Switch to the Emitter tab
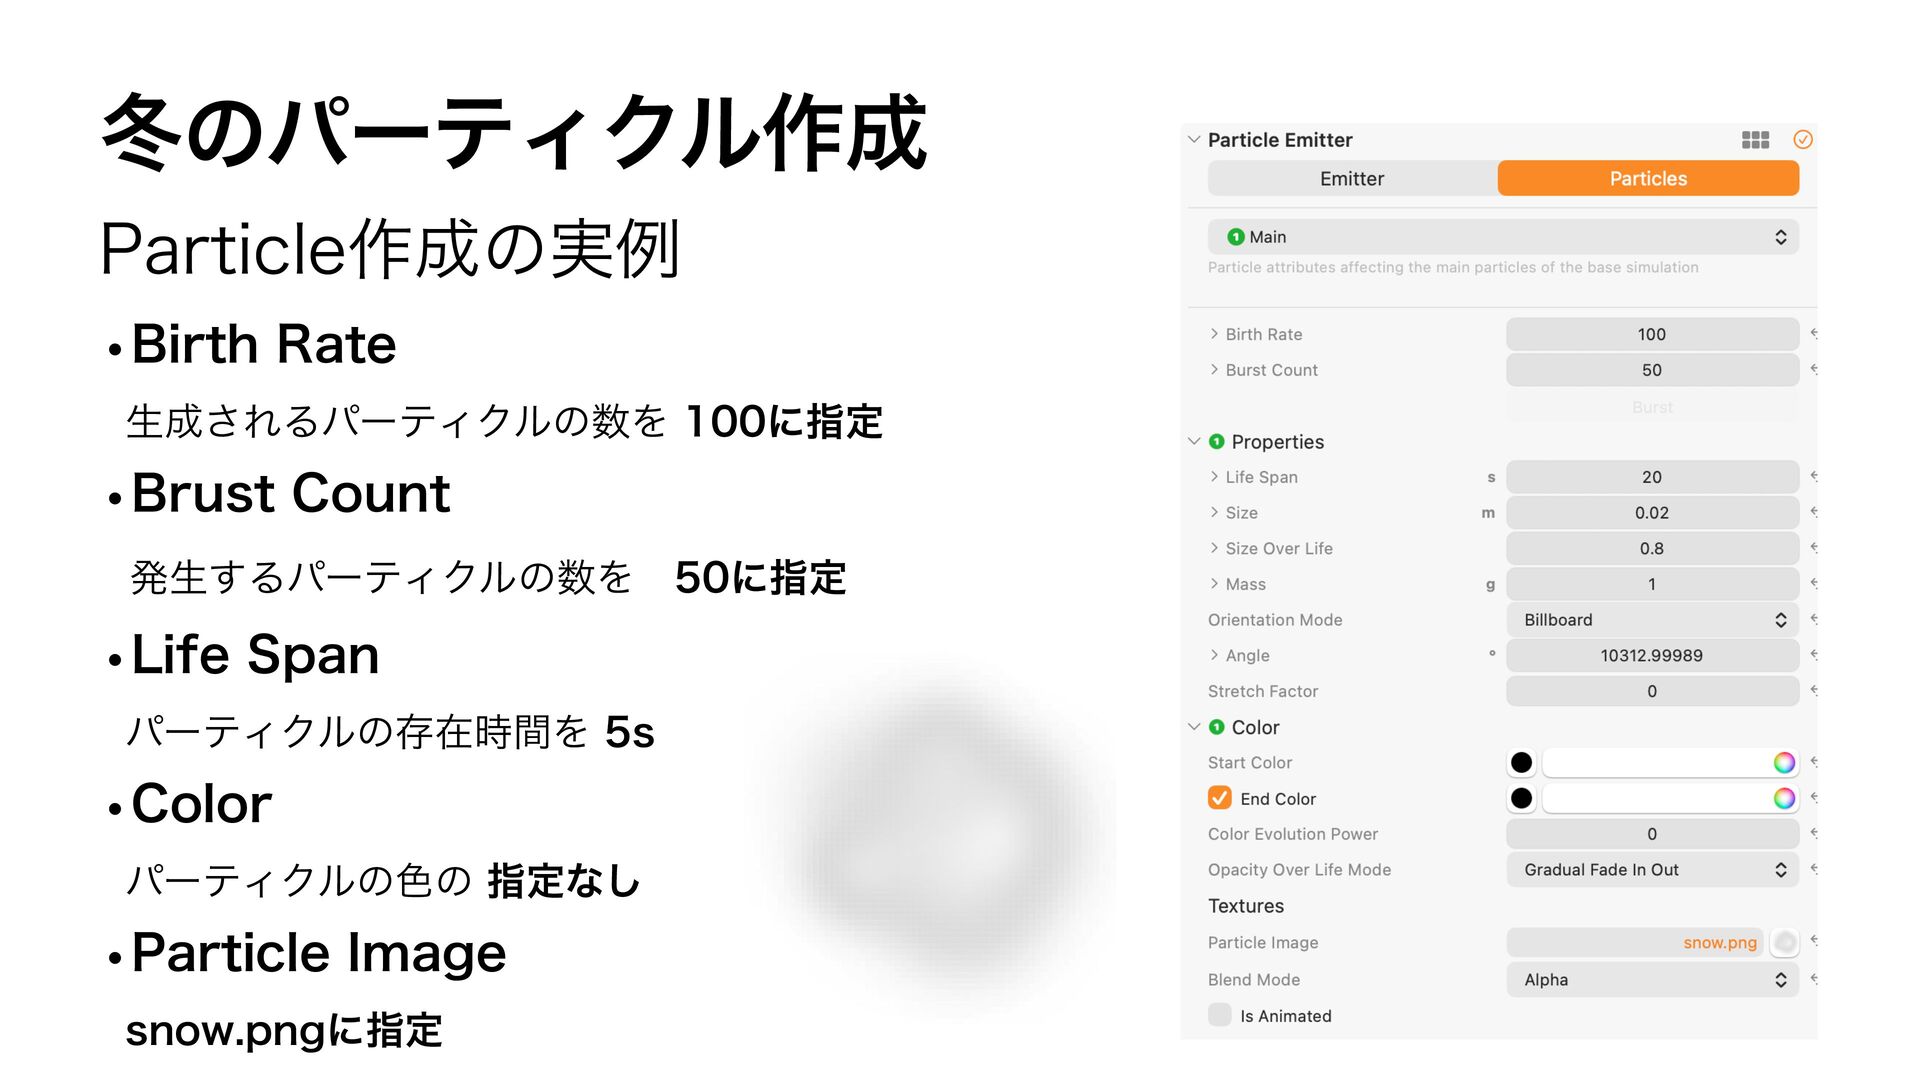Screen dimensions: 1920x1080 pyautogui.click(x=1352, y=179)
